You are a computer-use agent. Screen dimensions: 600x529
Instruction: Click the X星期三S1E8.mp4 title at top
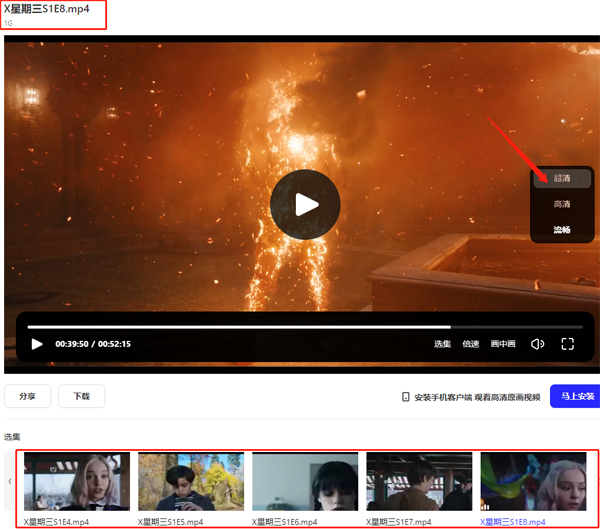47,9
